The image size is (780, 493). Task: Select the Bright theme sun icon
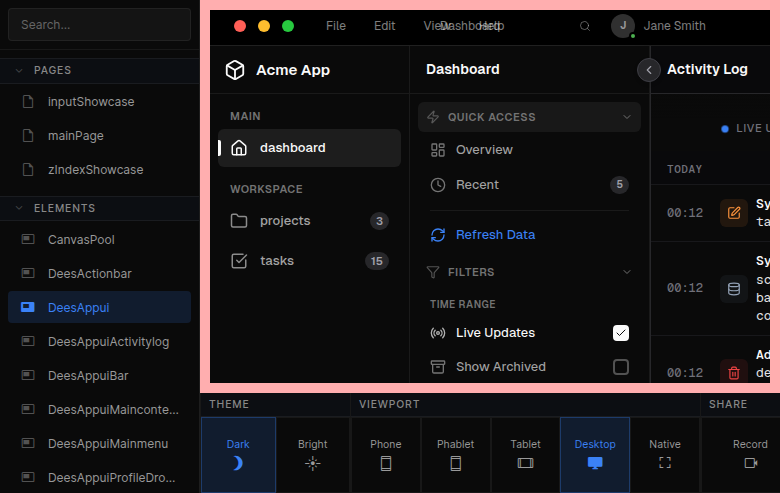(x=313, y=463)
